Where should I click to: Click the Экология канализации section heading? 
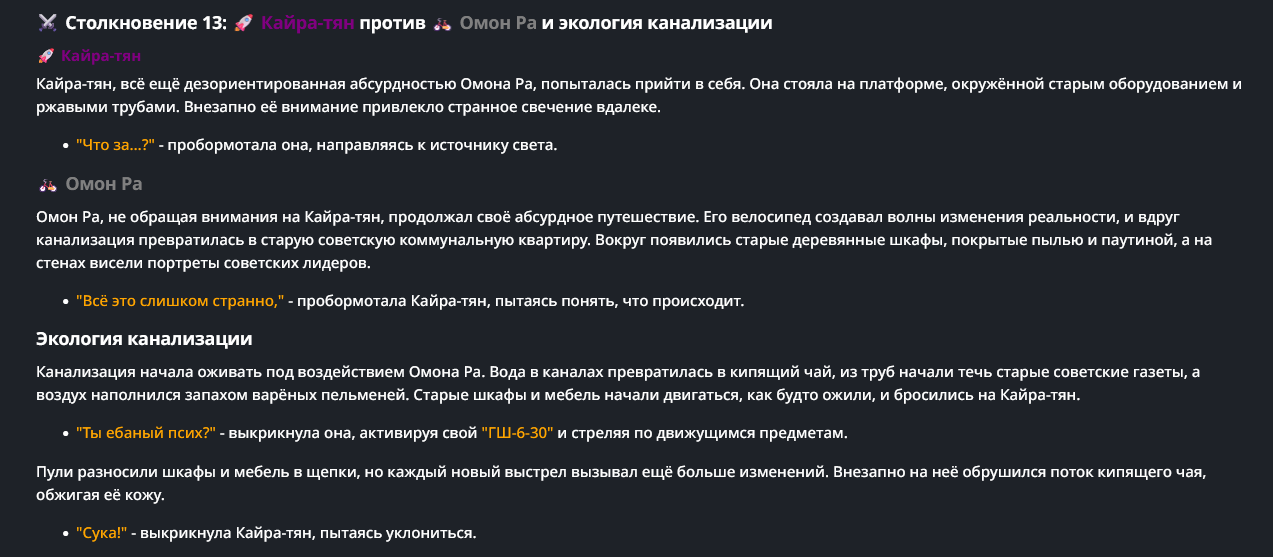tap(144, 338)
